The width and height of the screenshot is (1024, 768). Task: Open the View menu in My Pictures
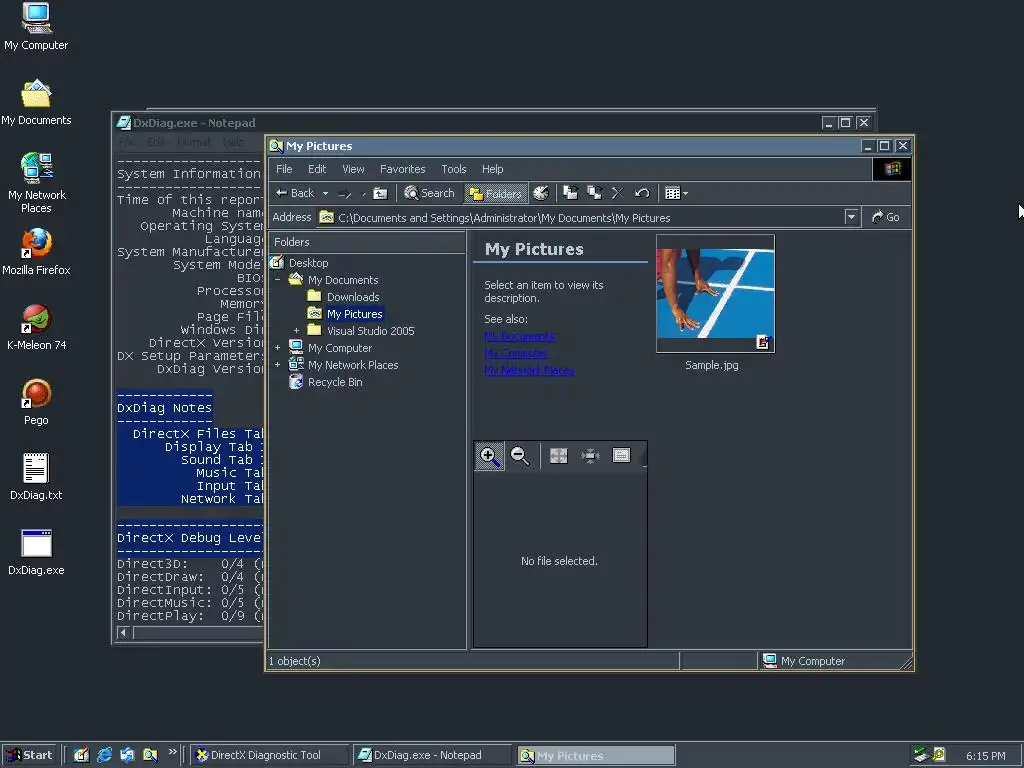(353, 169)
